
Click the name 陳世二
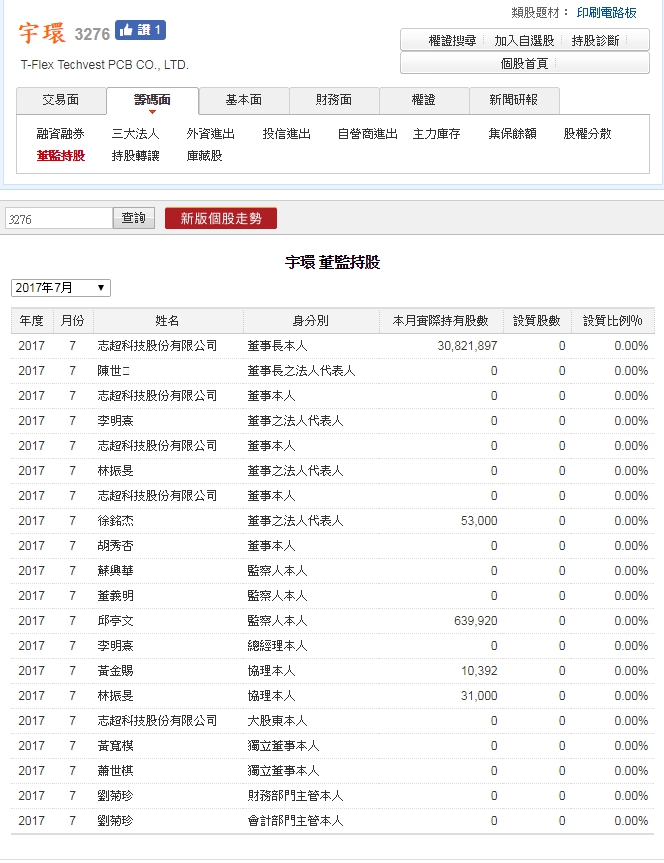(114, 371)
